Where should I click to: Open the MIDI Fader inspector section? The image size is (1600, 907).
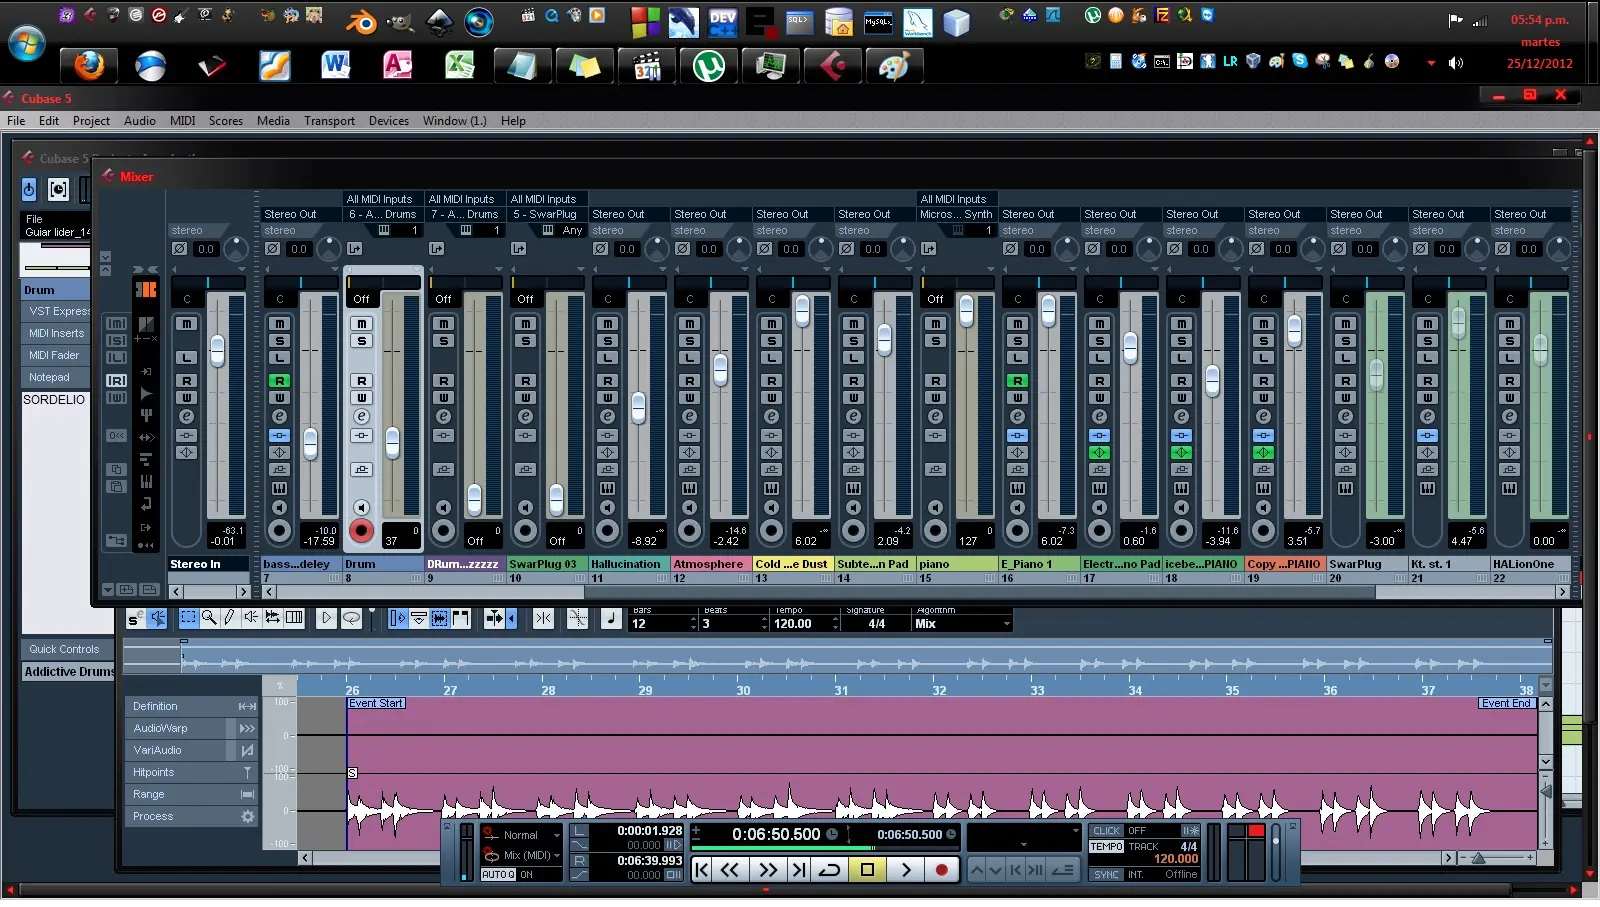coord(56,356)
